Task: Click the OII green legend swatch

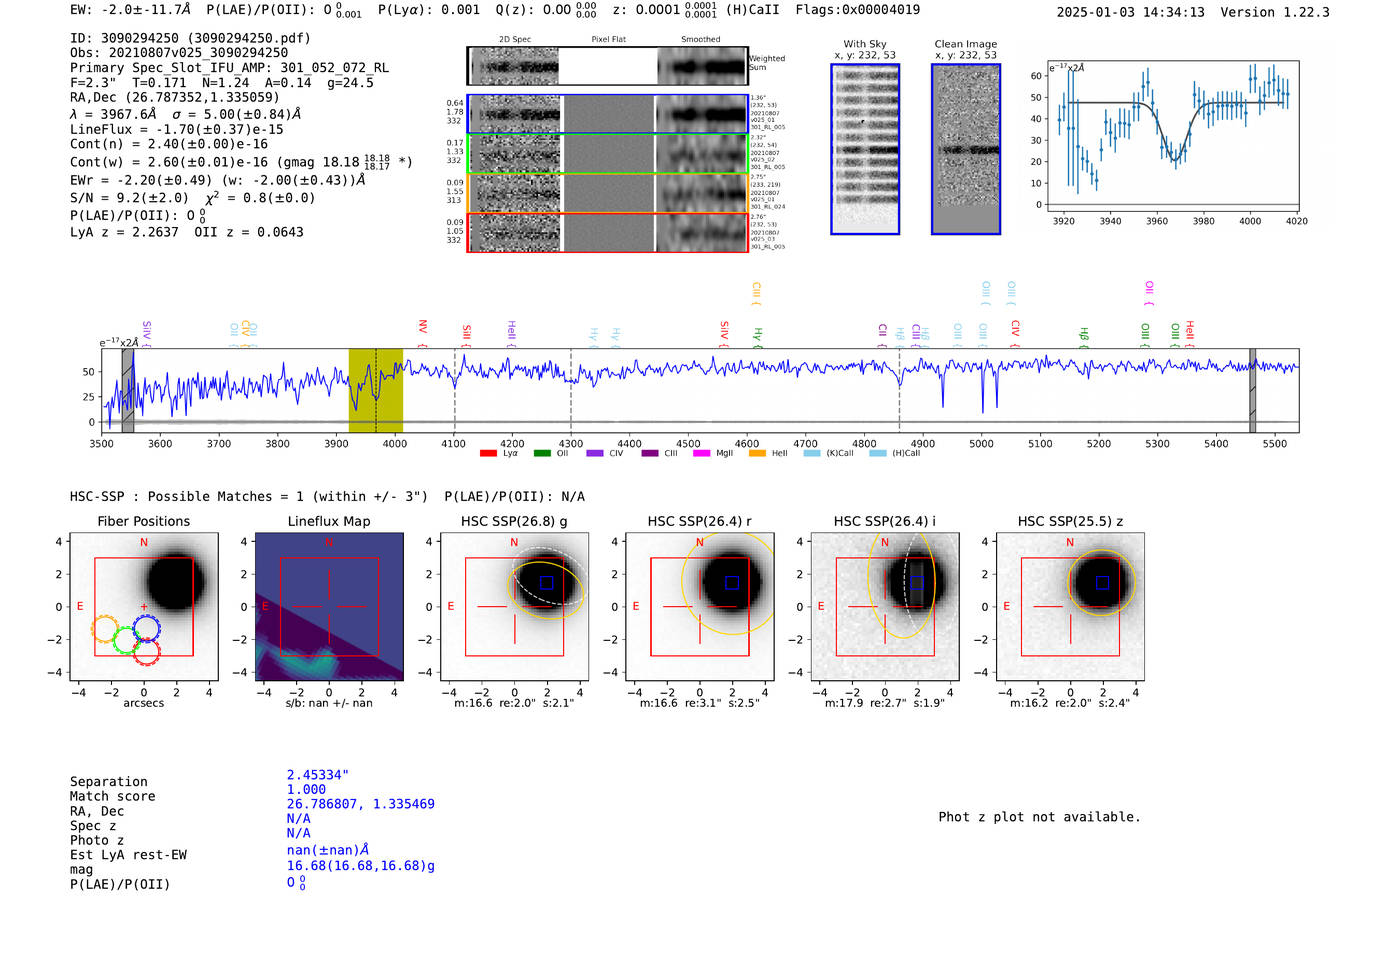Action: (542, 453)
